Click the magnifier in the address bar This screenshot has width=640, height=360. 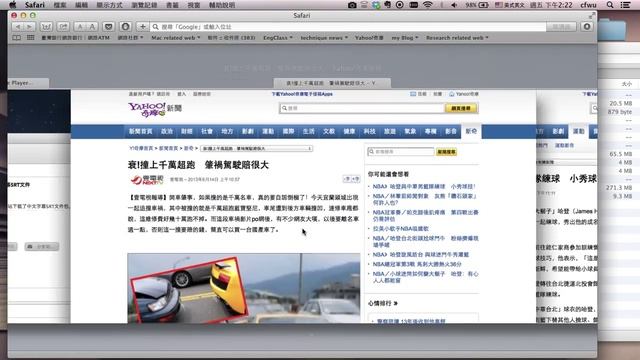click(x=156, y=27)
